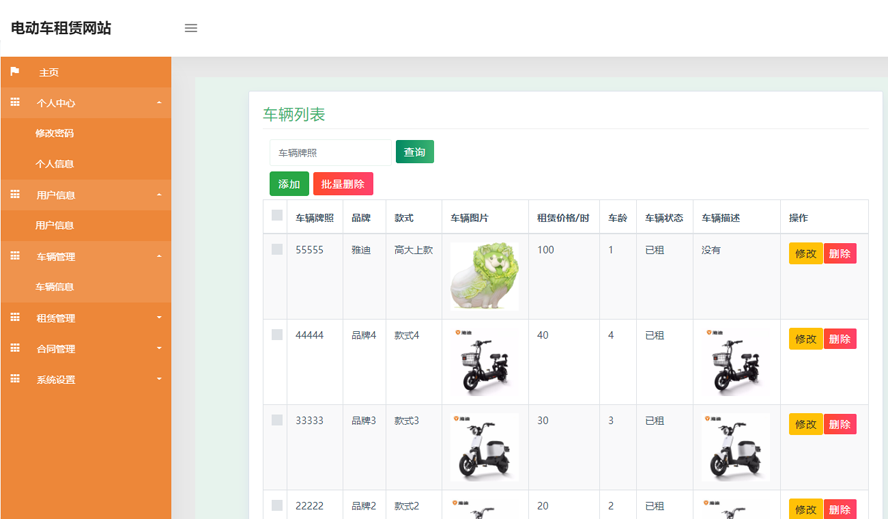Click the grid icon beside 个人中心

tap(15, 102)
